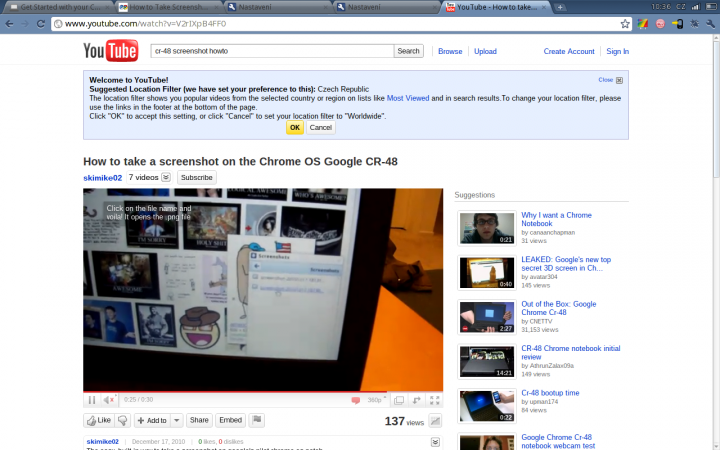Image resolution: width=720 pixels, height=450 pixels.
Task: Toggle annotations with the red speech bubble
Action: (x=355, y=400)
